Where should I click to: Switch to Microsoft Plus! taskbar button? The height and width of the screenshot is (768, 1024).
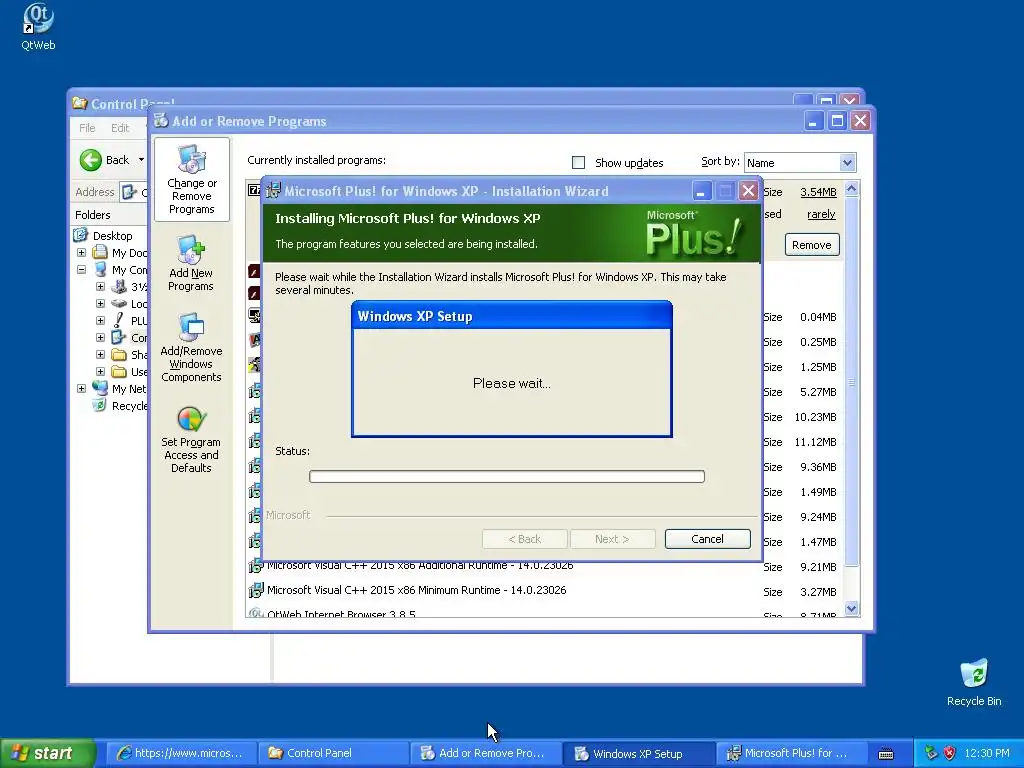pos(791,753)
